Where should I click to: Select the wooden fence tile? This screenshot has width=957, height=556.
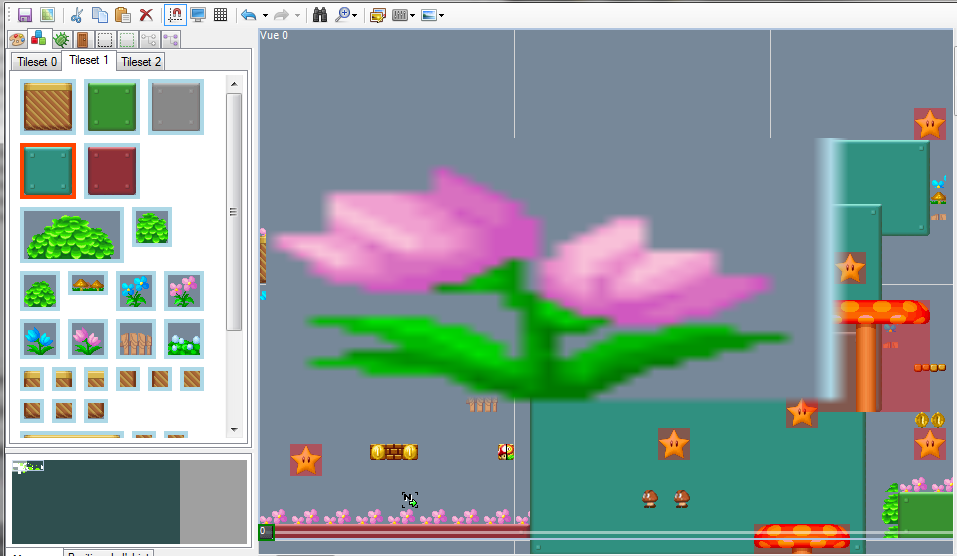135,339
